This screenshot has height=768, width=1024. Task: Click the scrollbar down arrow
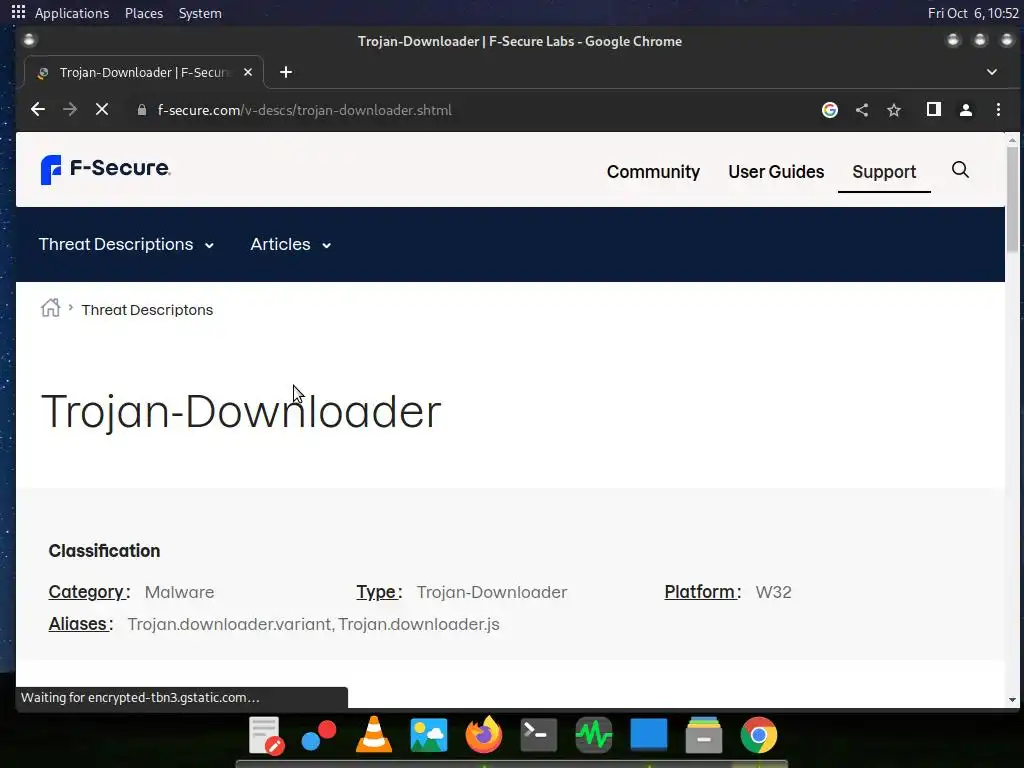(1012, 699)
